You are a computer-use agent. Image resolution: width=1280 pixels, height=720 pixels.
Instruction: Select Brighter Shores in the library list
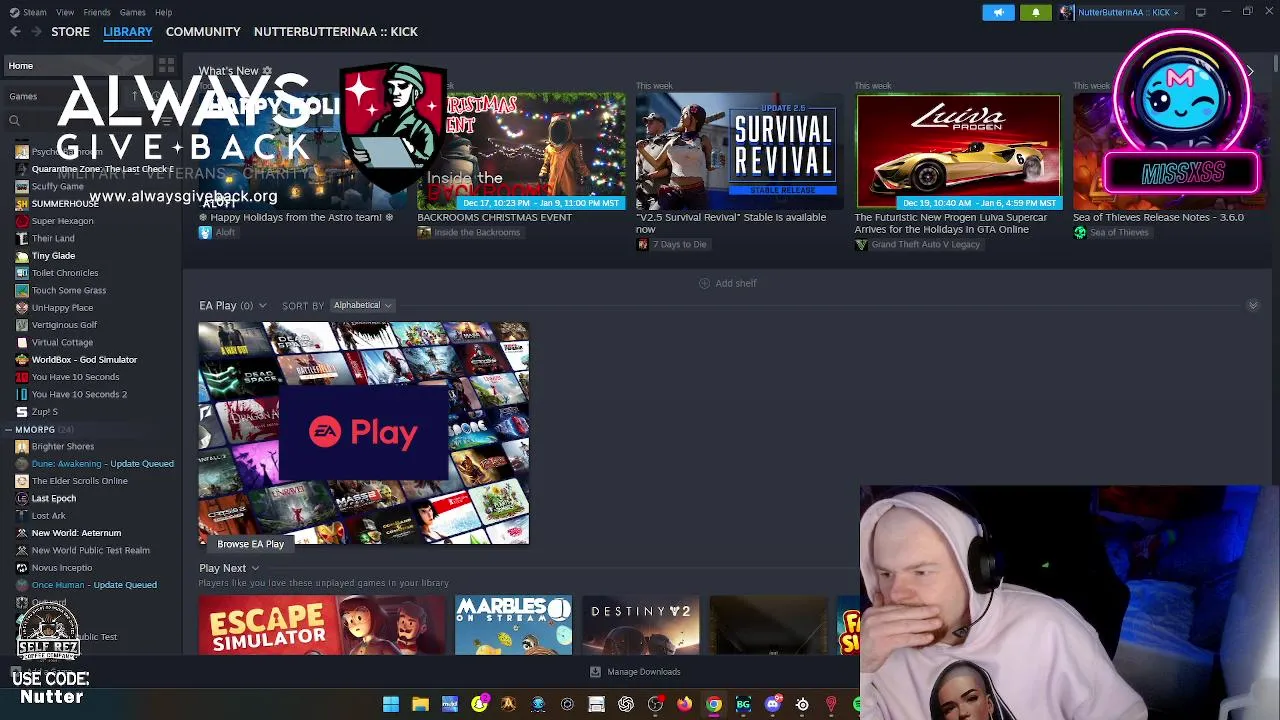62,447
